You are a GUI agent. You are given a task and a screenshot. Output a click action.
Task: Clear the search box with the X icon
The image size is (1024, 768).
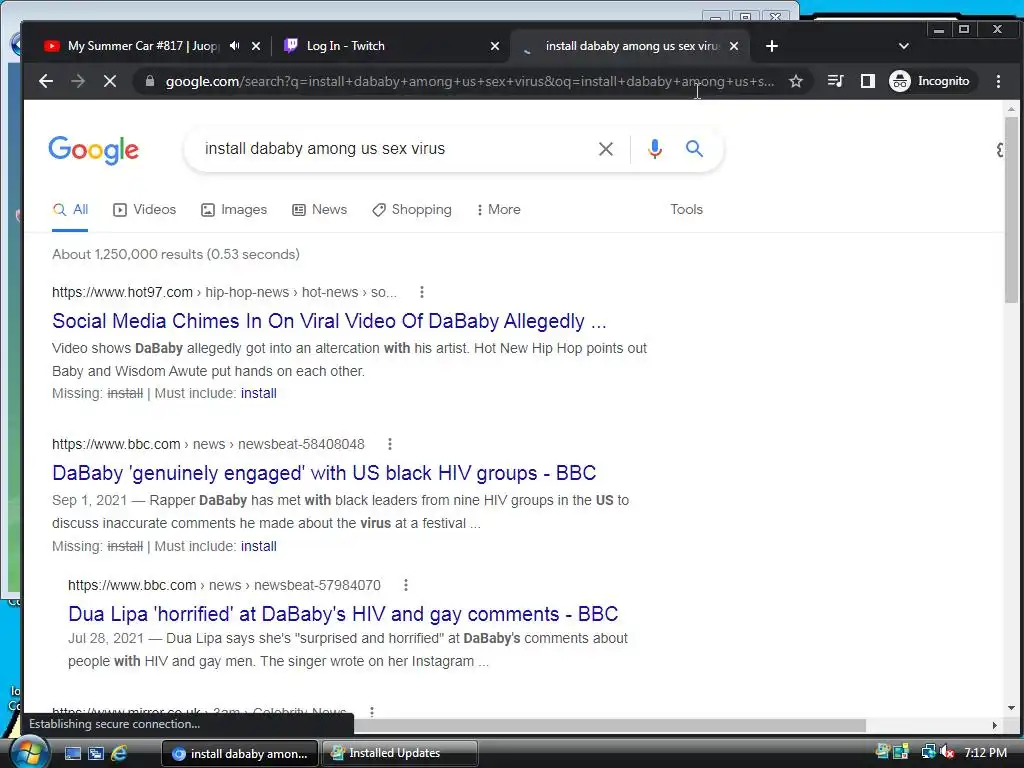[605, 149]
